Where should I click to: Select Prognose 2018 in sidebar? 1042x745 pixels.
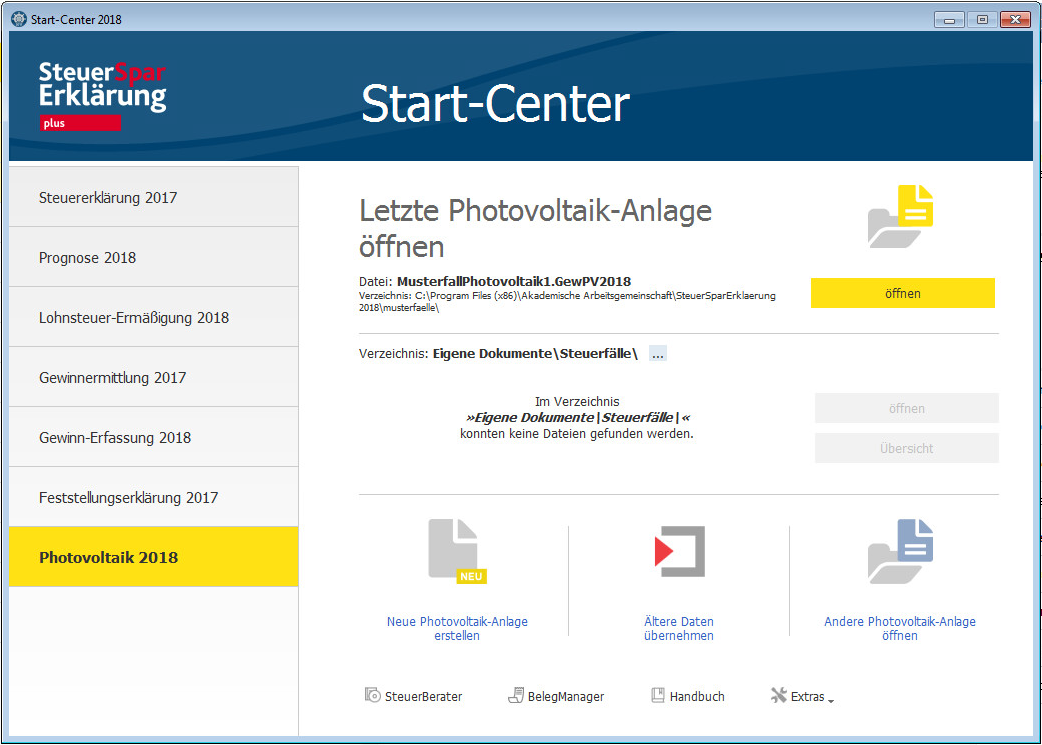[x=154, y=257]
